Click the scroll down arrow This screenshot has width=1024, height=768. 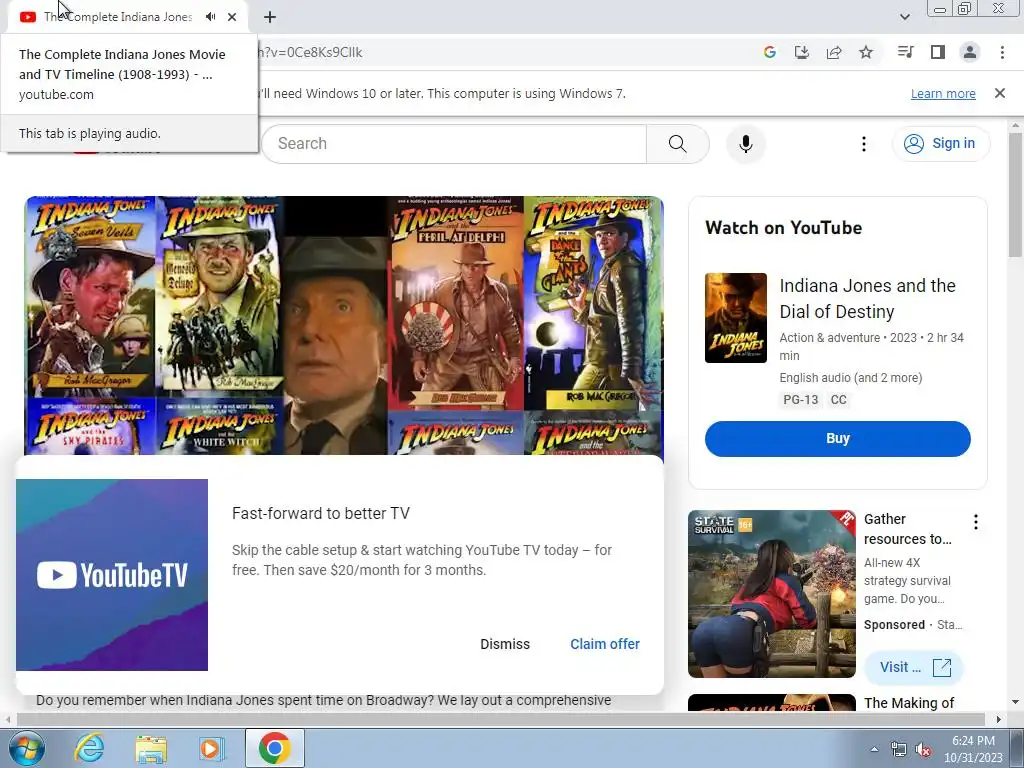coord(1015,702)
